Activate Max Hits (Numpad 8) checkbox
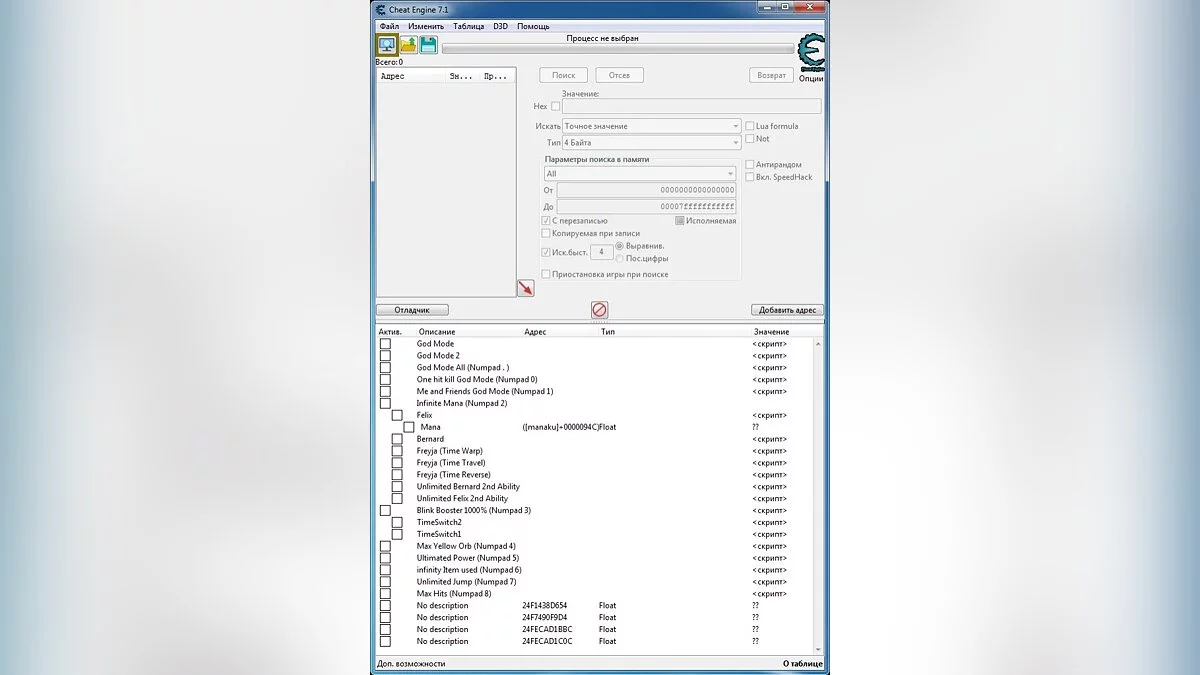Viewport: 1200px width, 675px height. 385,594
